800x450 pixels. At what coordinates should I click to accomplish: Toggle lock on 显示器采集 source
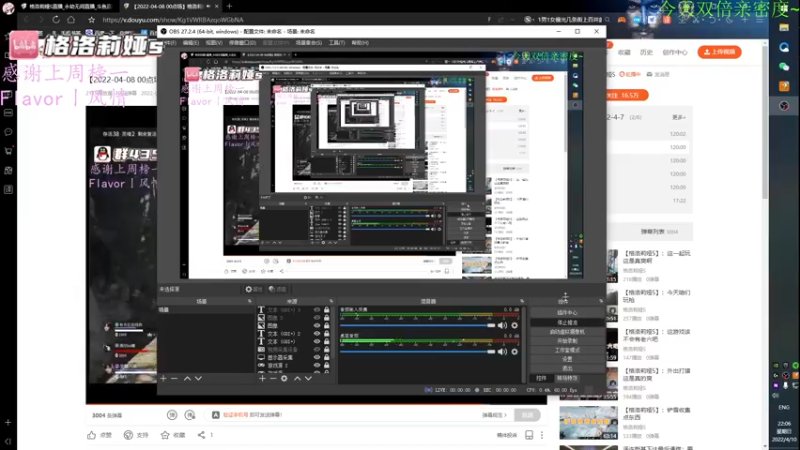coord(327,357)
